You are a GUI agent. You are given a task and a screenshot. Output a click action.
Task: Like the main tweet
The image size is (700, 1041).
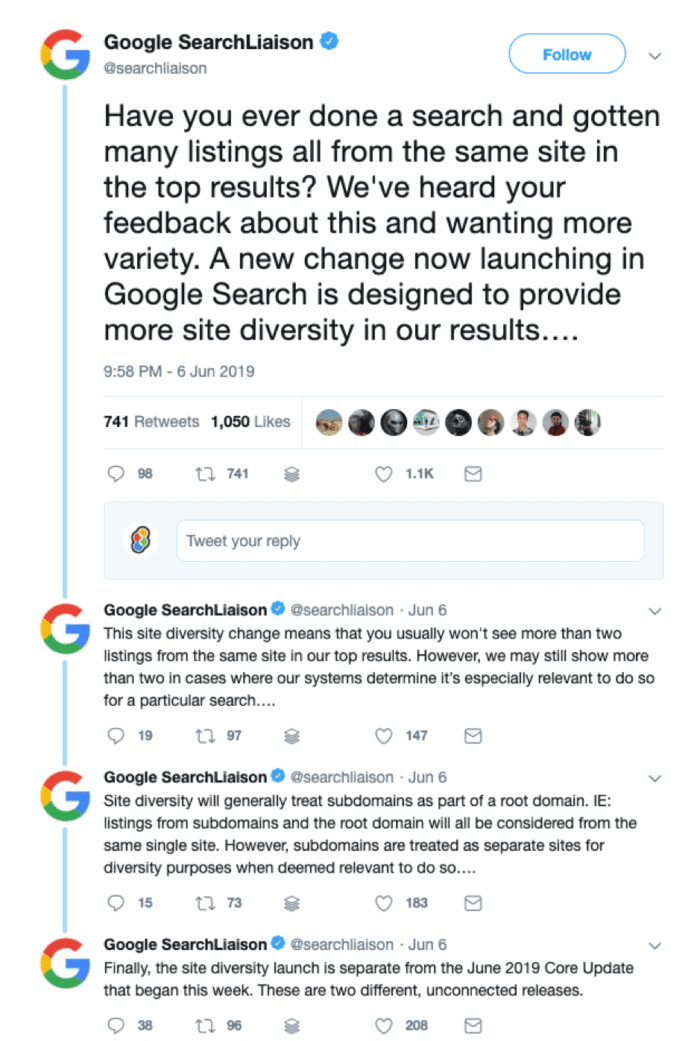click(x=384, y=473)
